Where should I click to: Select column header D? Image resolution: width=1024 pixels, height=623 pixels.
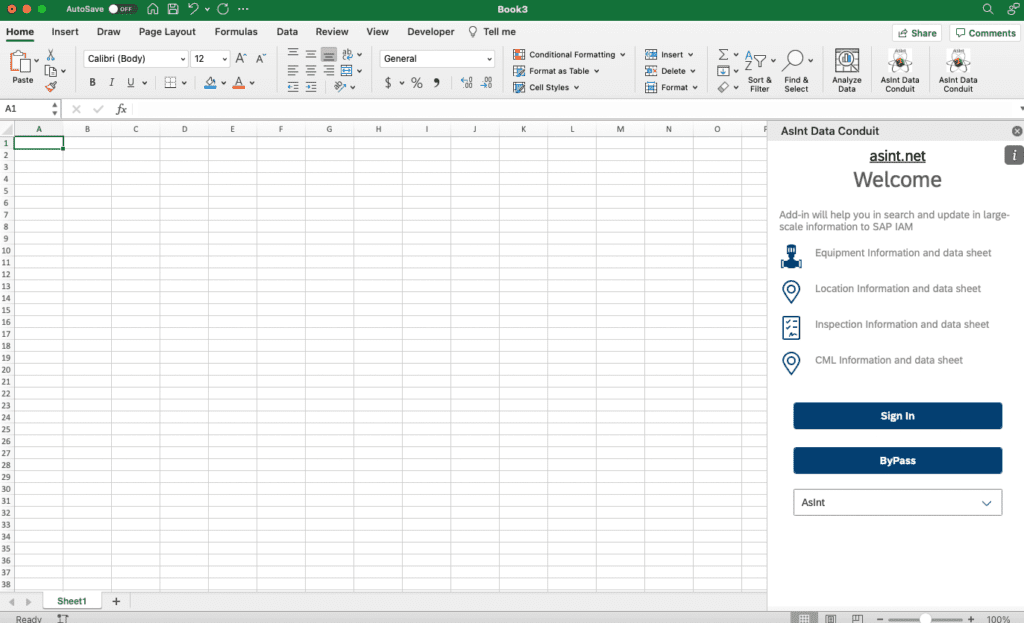184,129
